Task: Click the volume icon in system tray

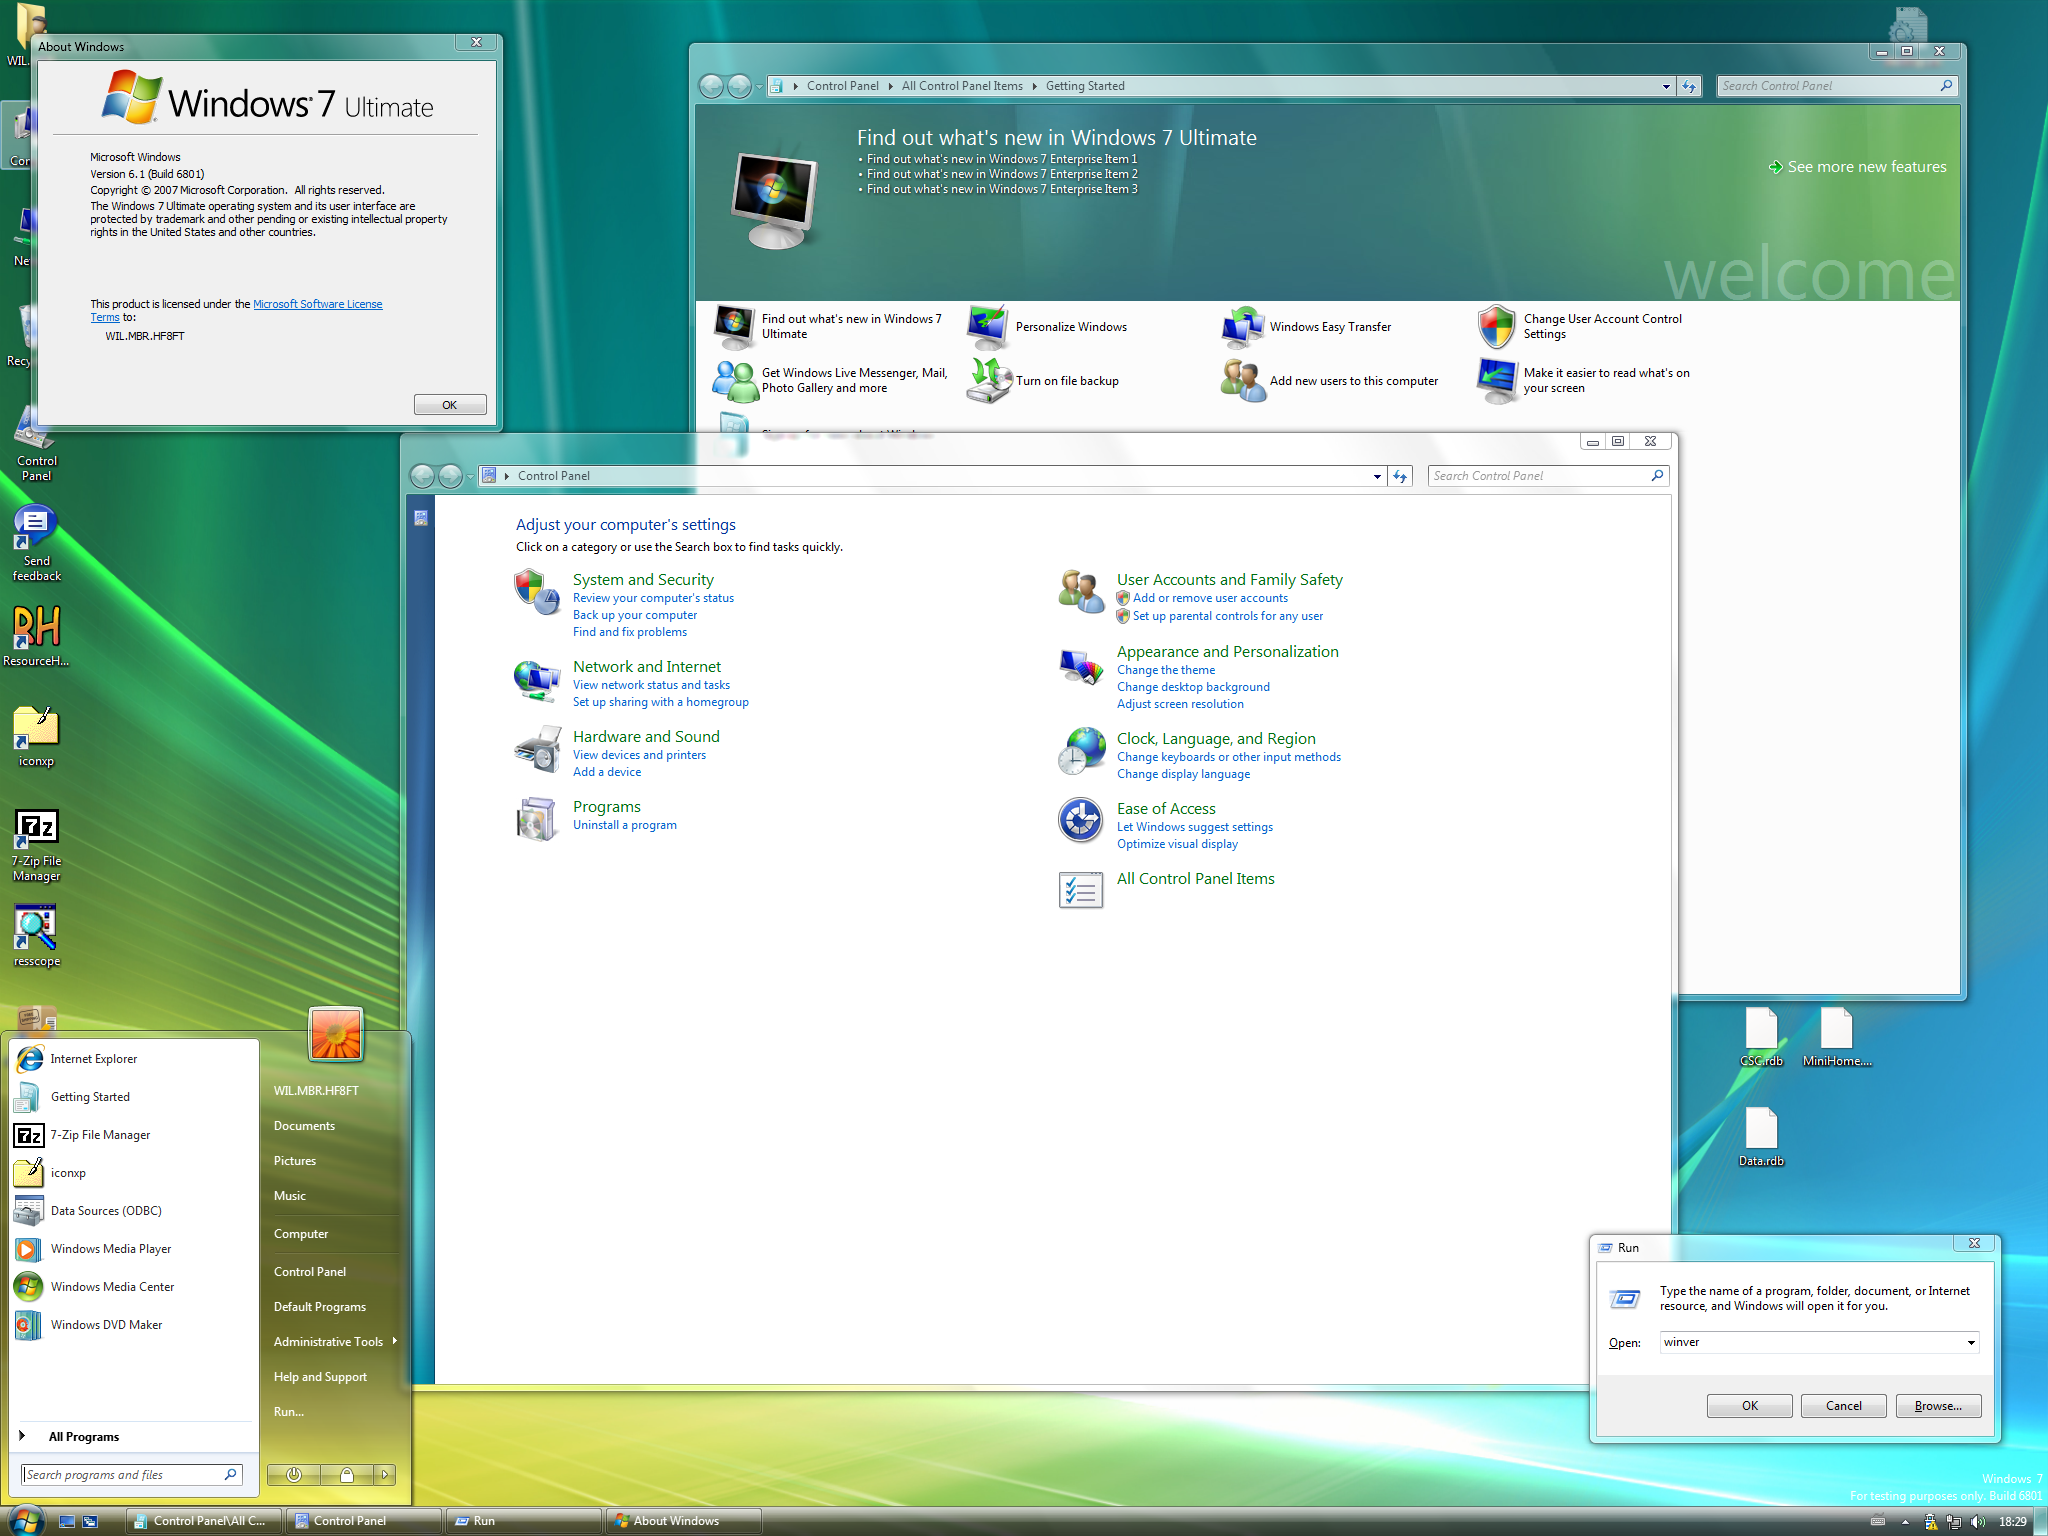Action: click(x=1977, y=1521)
